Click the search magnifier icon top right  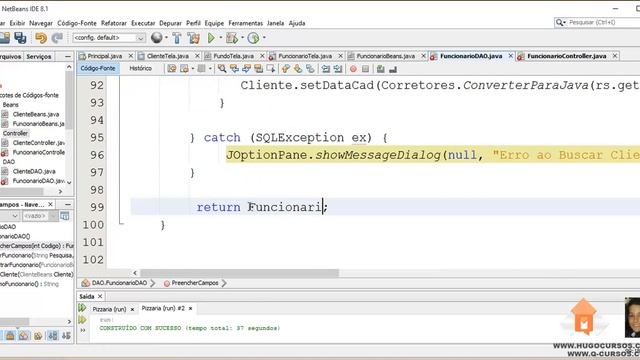[x=560, y=22]
